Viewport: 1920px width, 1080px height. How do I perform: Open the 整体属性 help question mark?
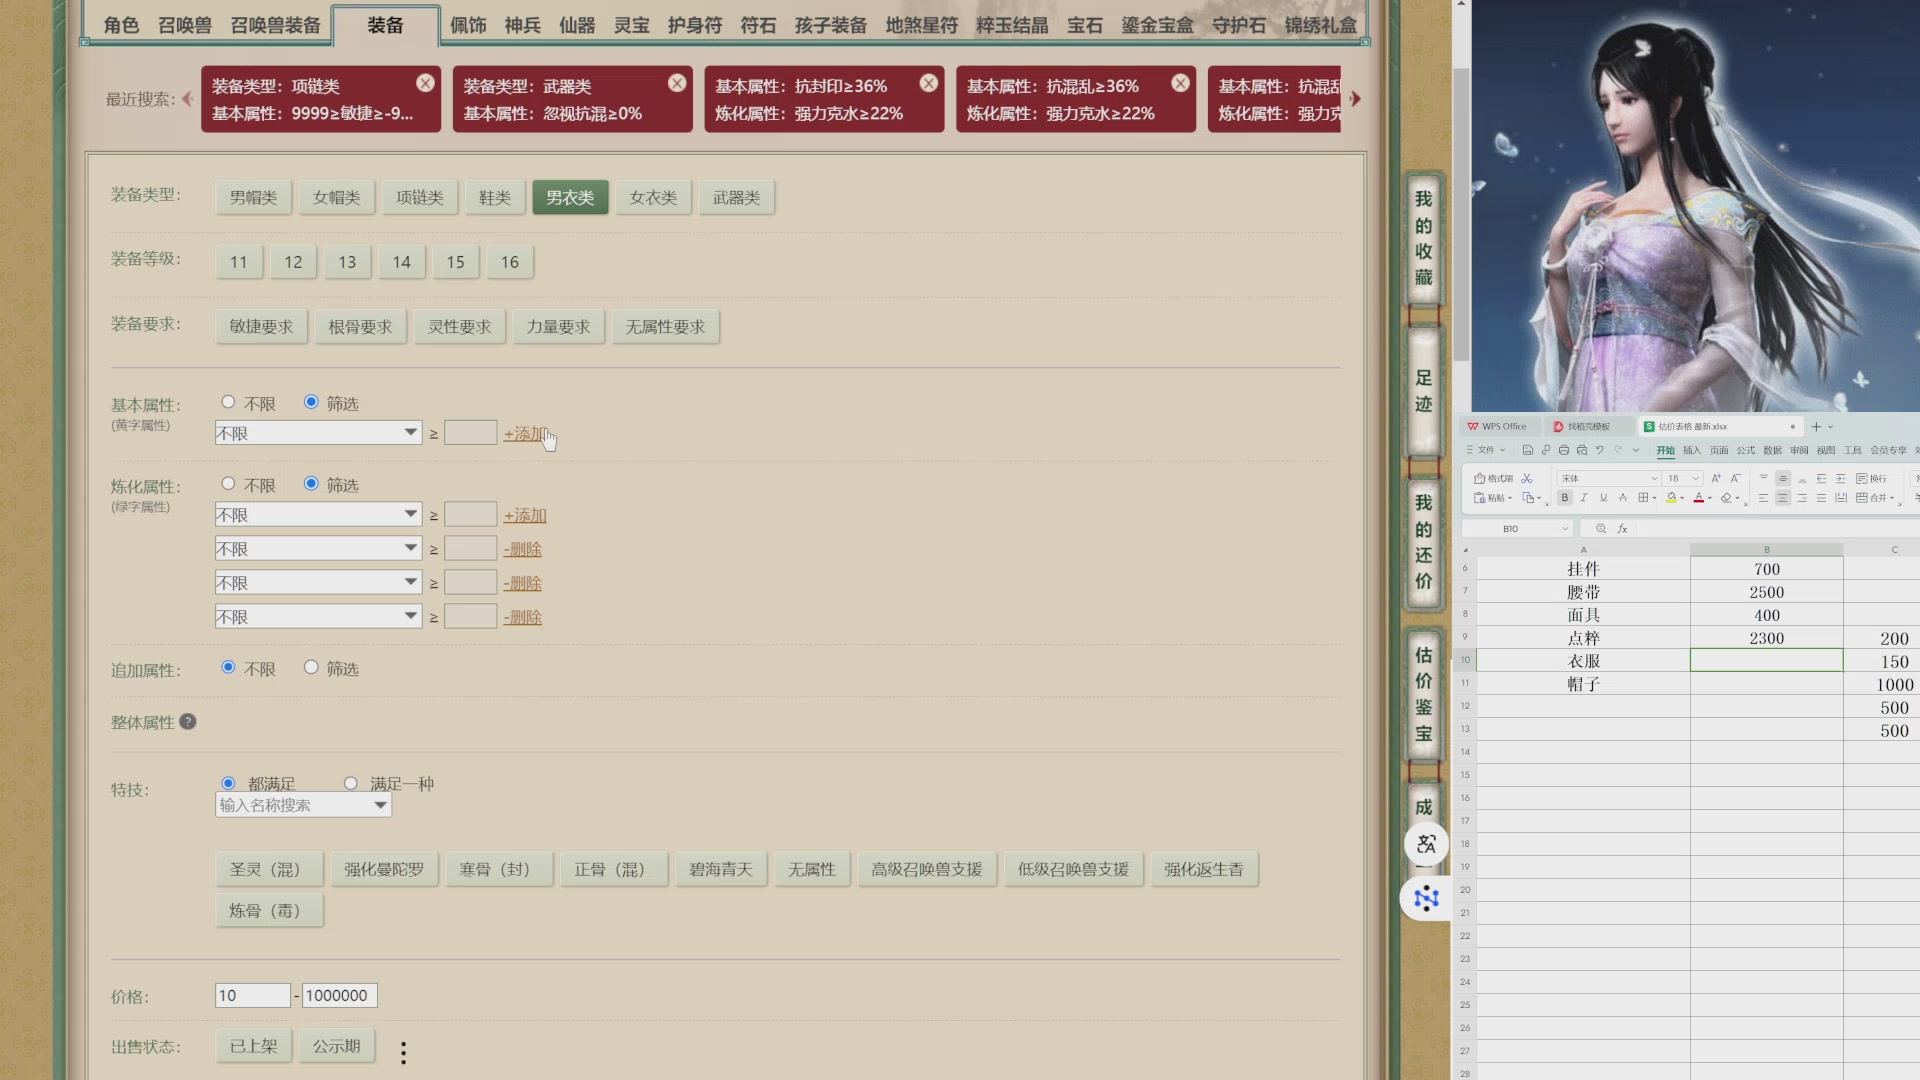[188, 721]
